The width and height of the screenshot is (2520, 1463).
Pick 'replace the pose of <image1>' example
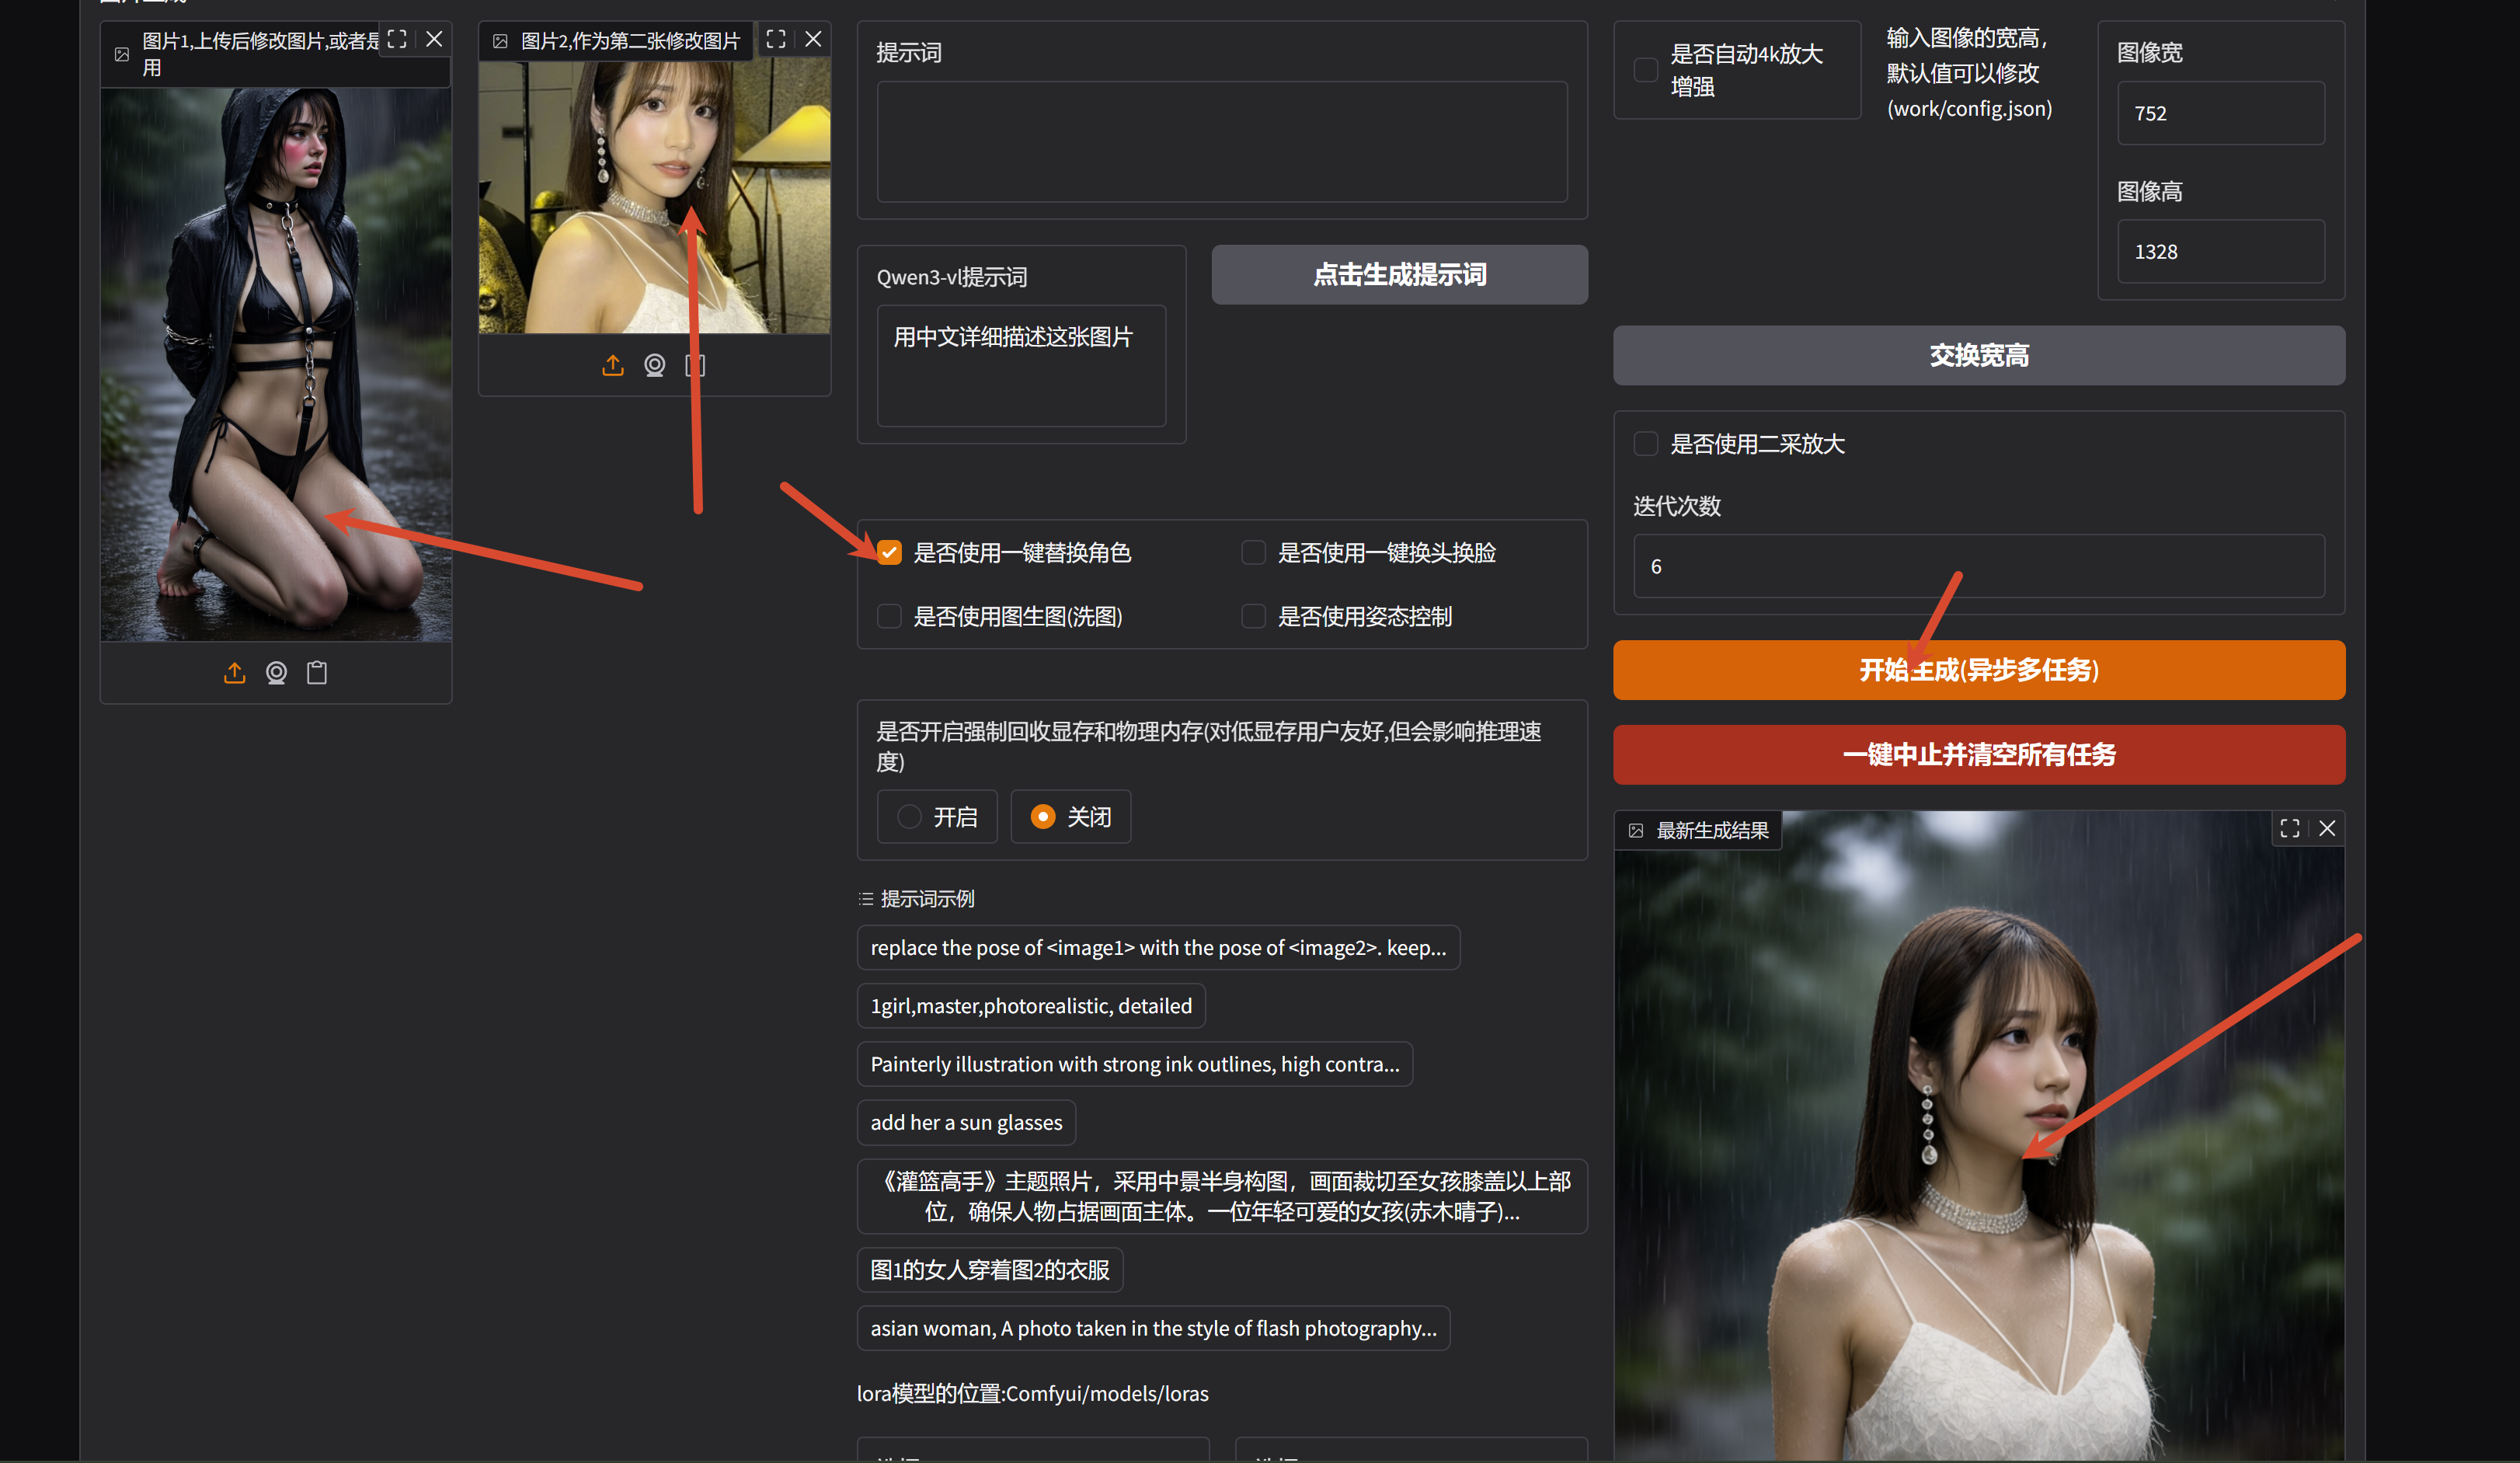[x=1158, y=948]
